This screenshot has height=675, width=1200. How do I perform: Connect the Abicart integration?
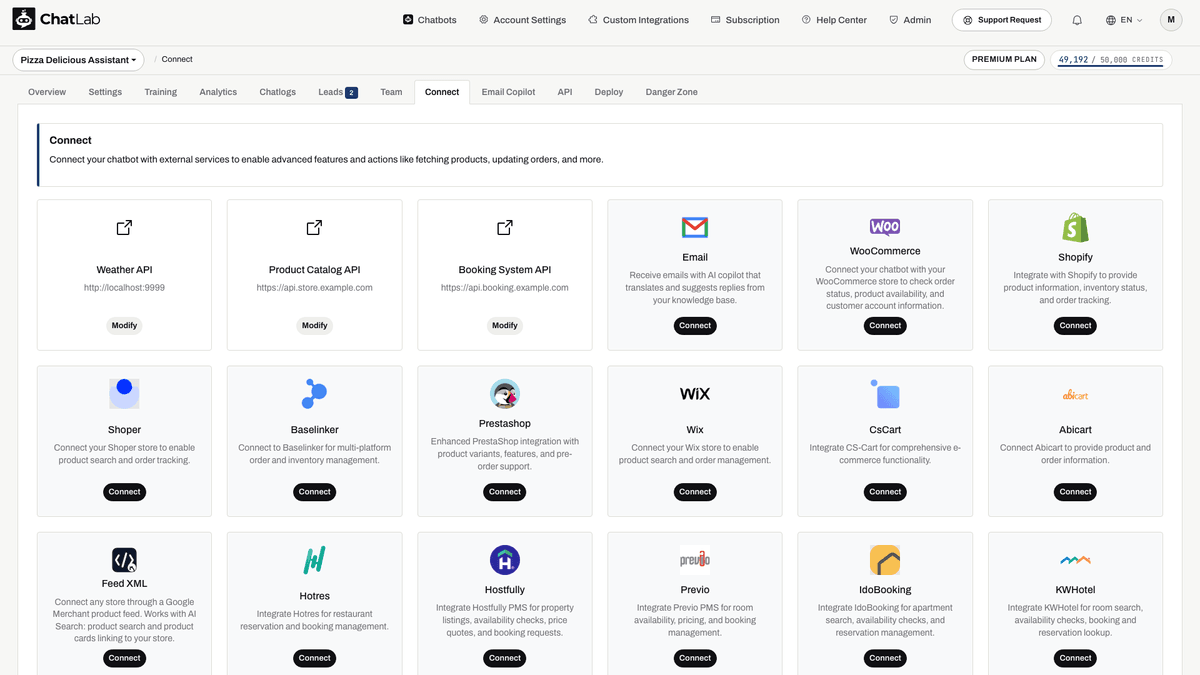point(1075,492)
